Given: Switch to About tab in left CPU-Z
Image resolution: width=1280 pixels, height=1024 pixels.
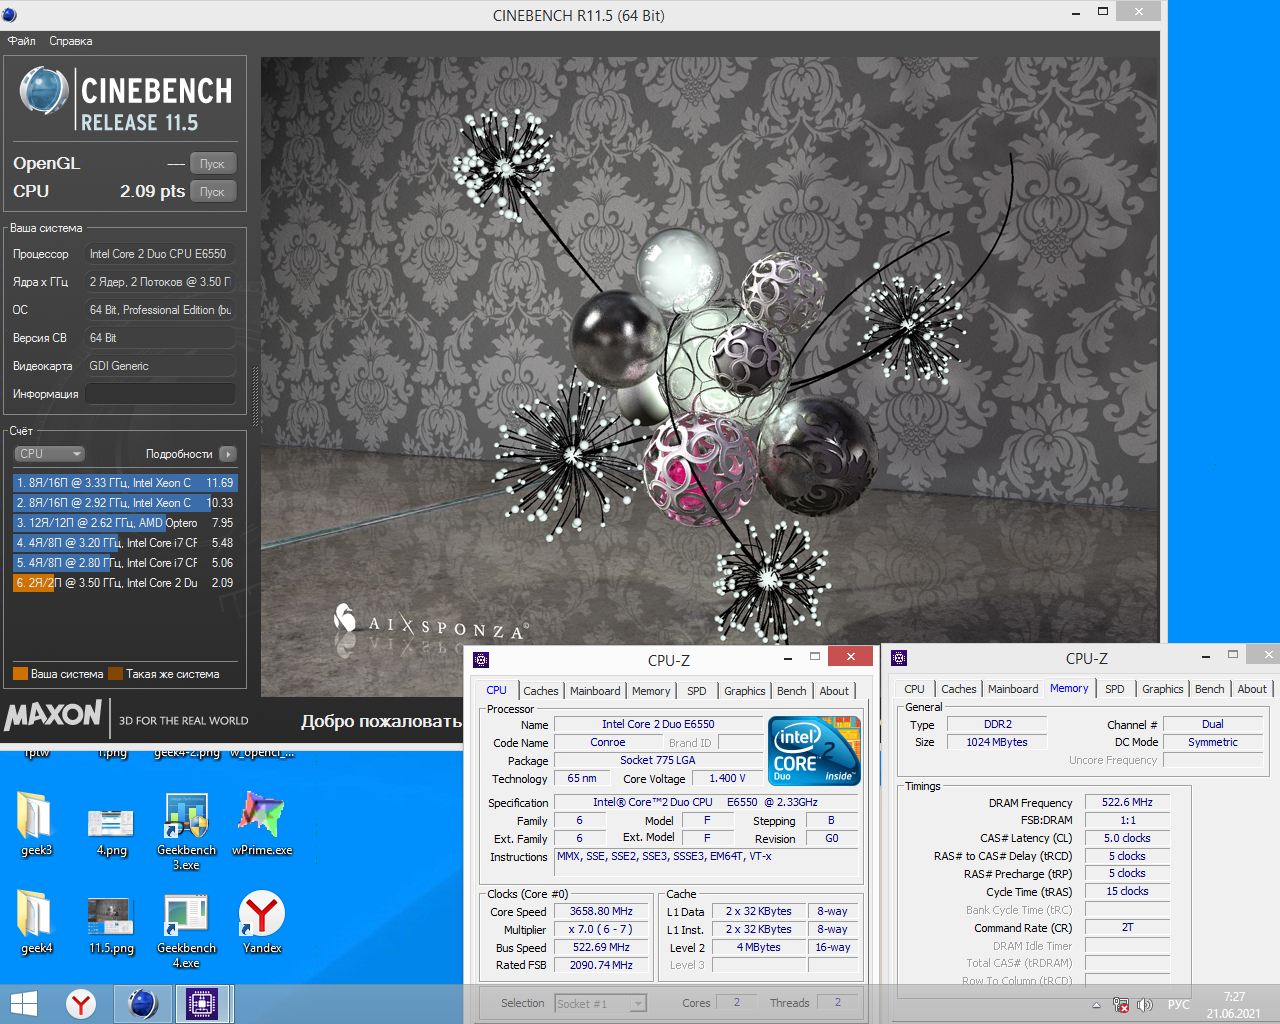Looking at the screenshot, I should point(834,691).
